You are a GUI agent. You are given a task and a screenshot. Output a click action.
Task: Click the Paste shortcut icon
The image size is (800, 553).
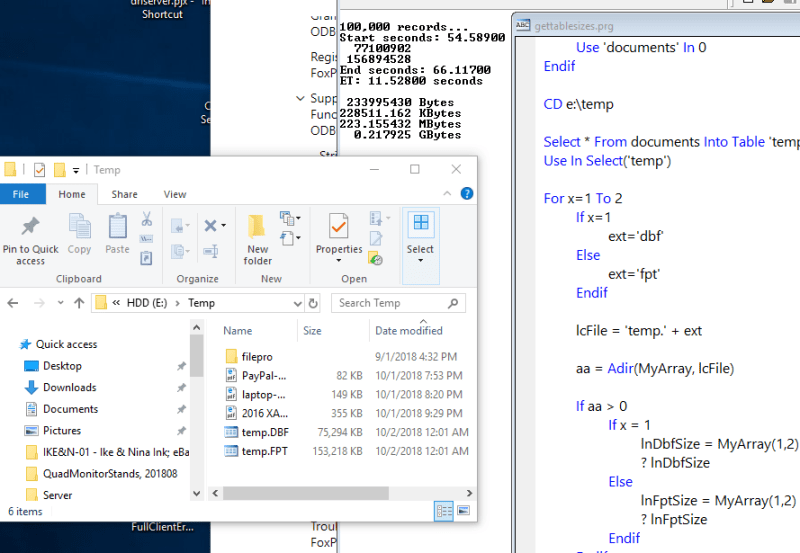coord(146,258)
